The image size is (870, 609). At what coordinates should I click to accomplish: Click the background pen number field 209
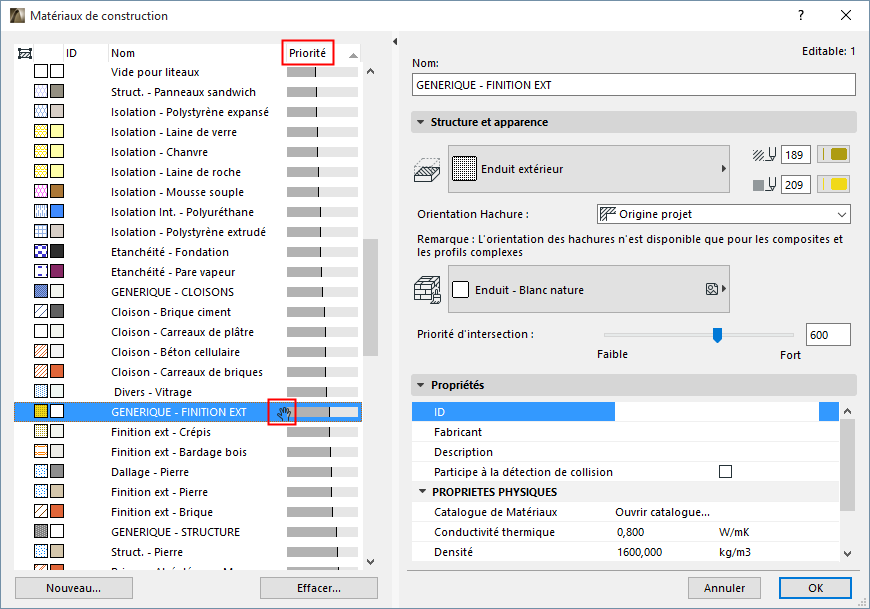pos(796,185)
